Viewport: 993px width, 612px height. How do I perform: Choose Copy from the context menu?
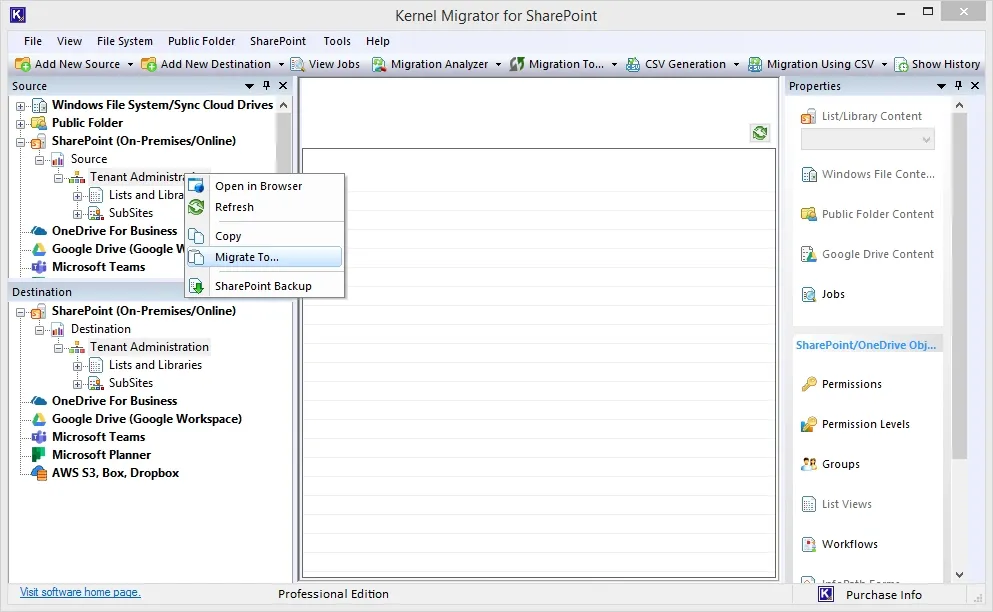point(265,236)
